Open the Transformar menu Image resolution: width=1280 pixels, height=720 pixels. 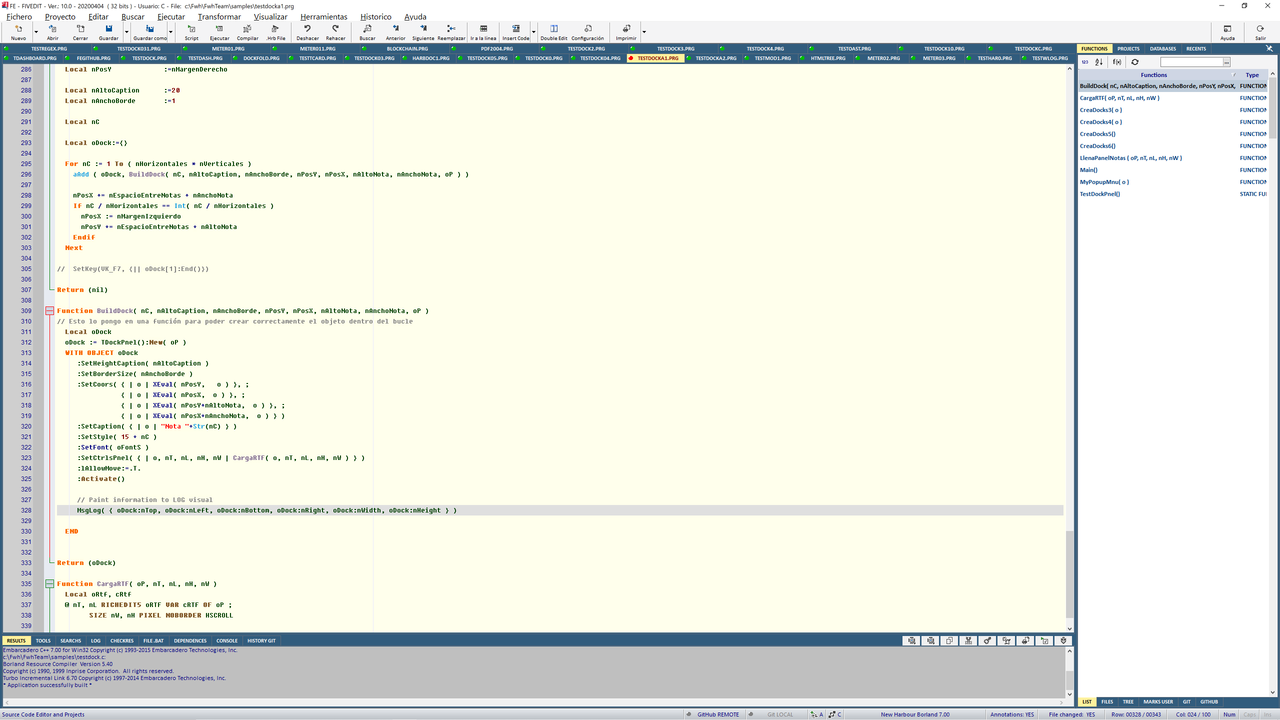click(x=219, y=17)
